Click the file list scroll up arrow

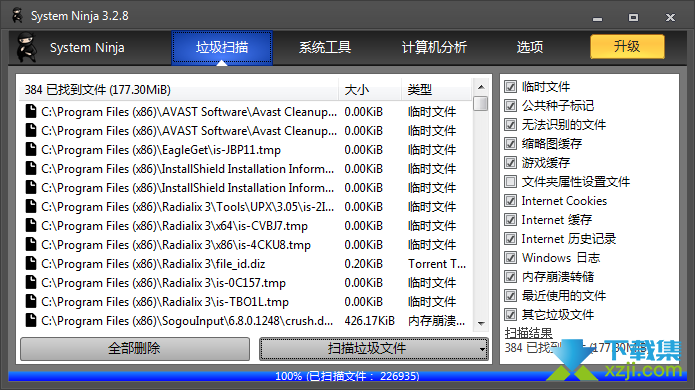pos(481,87)
